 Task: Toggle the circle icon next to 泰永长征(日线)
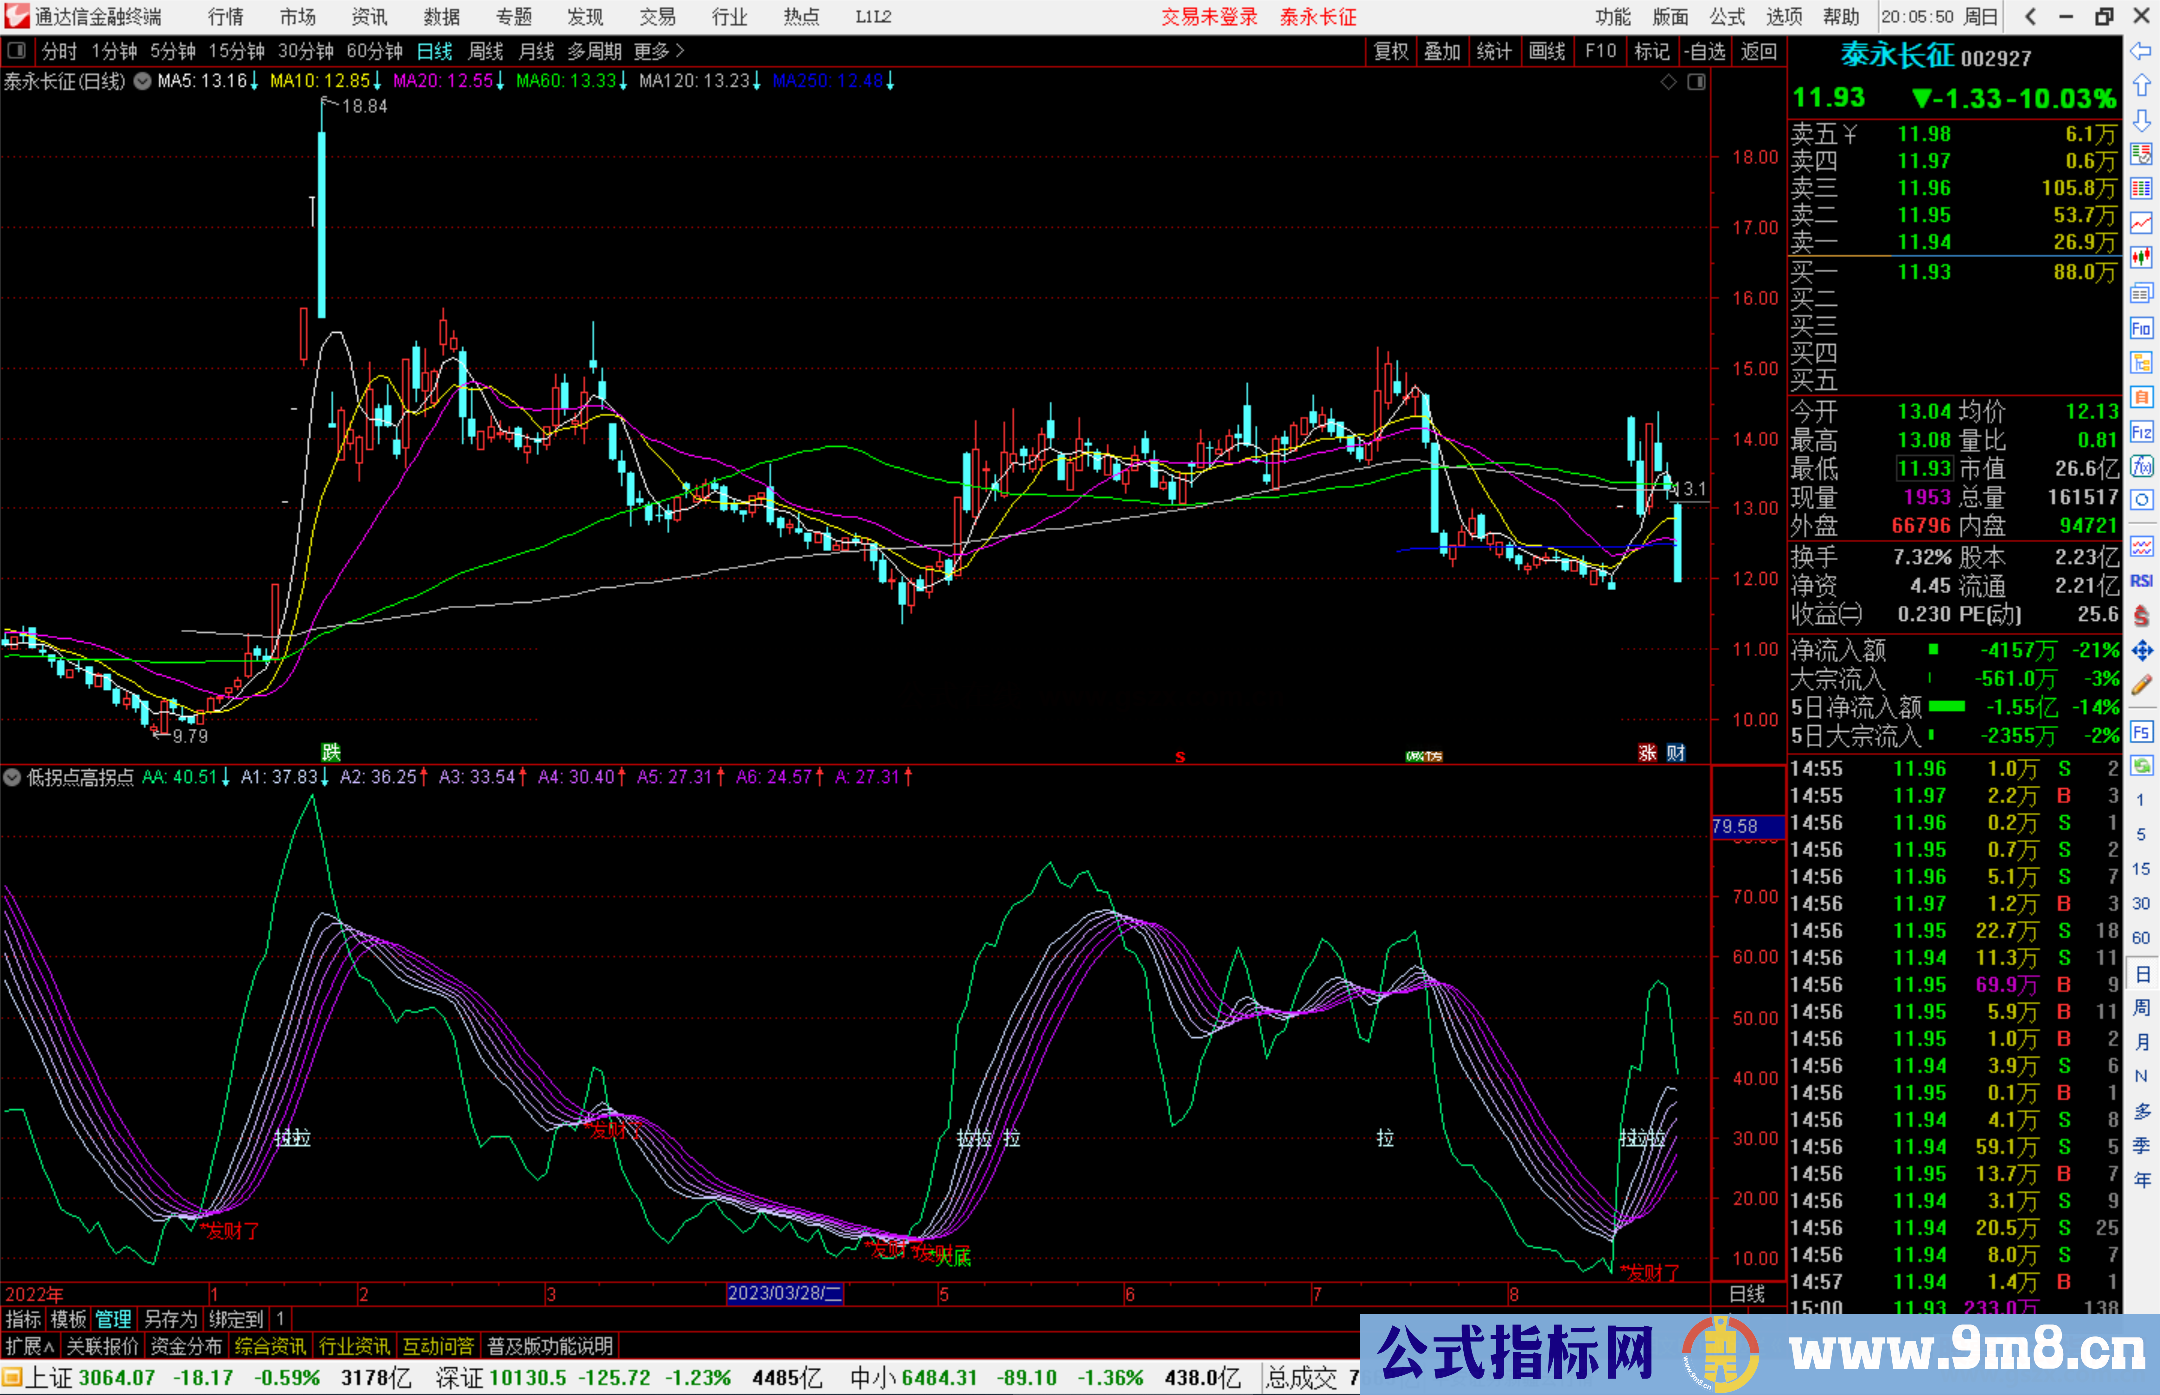[x=143, y=81]
